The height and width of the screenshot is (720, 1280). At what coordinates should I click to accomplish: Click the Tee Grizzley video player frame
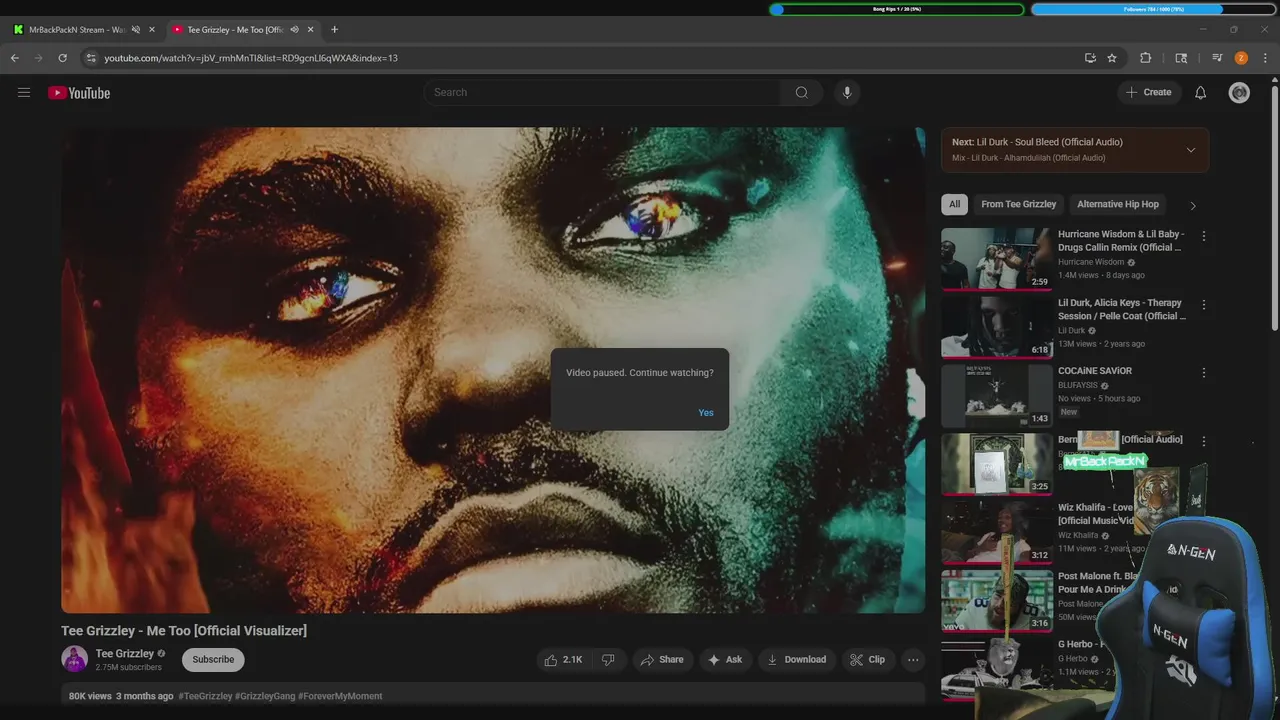(x=493, y=370)
